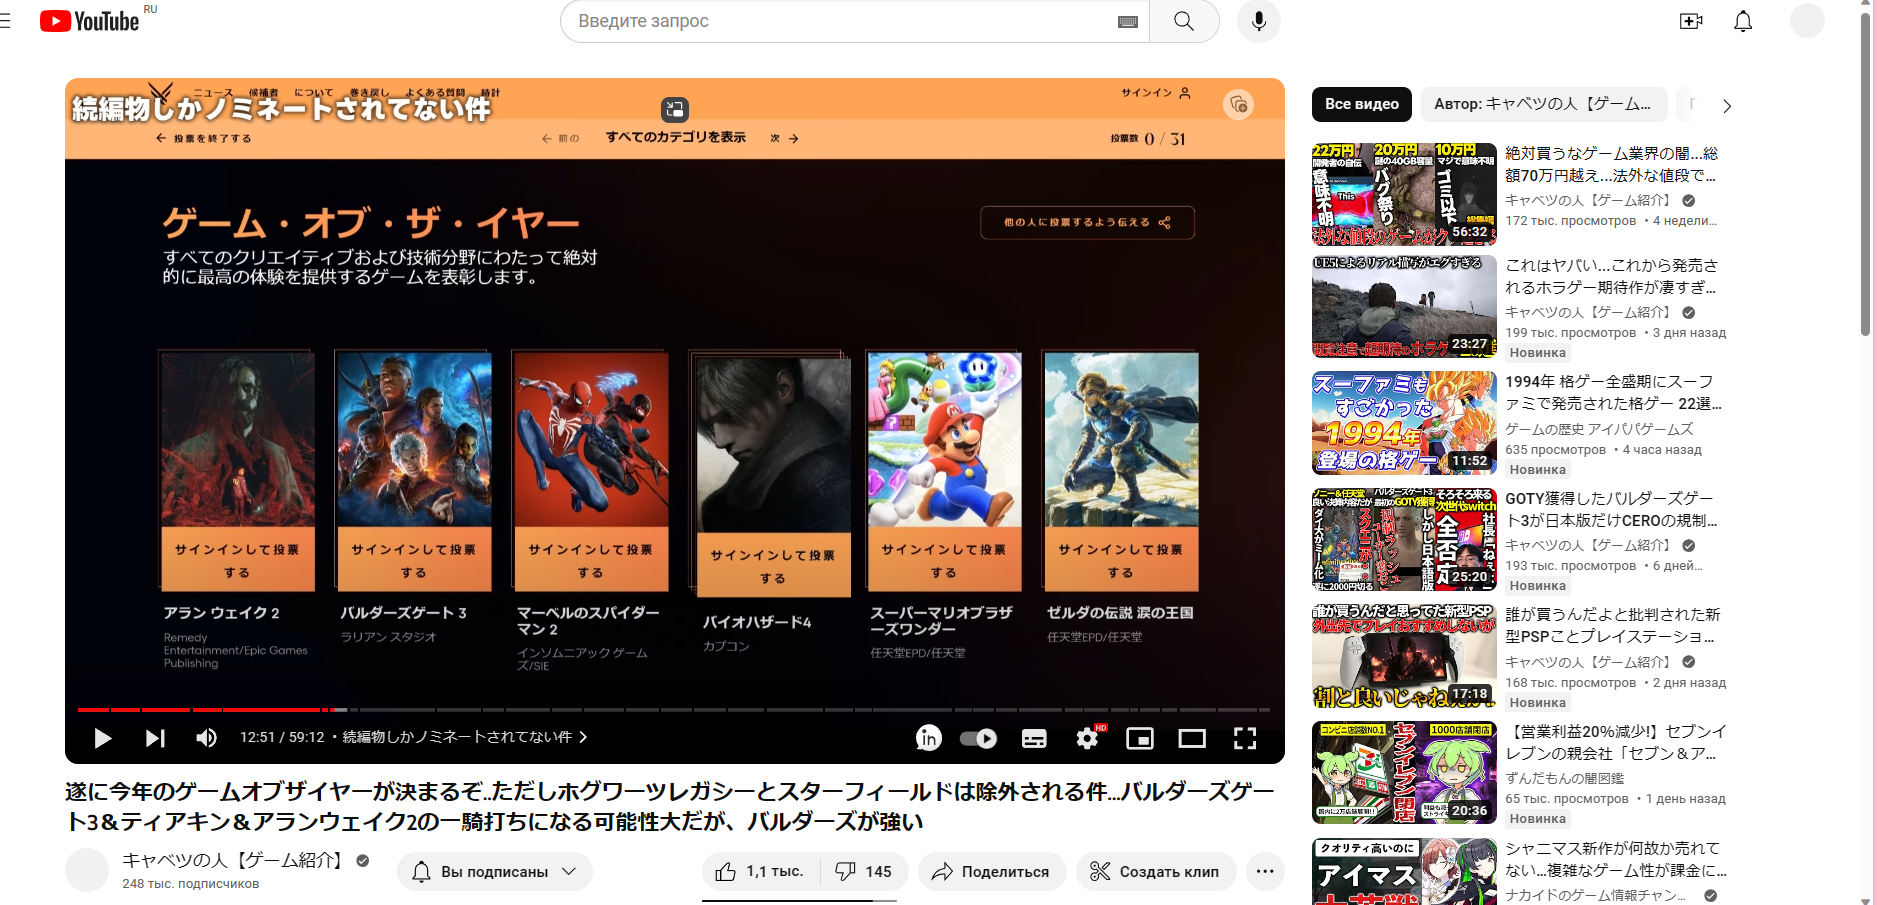The width and height of the screenshot is (1877, 905).
Task: Select the Автор: キャベツの人 chip
Action: 1544,104
